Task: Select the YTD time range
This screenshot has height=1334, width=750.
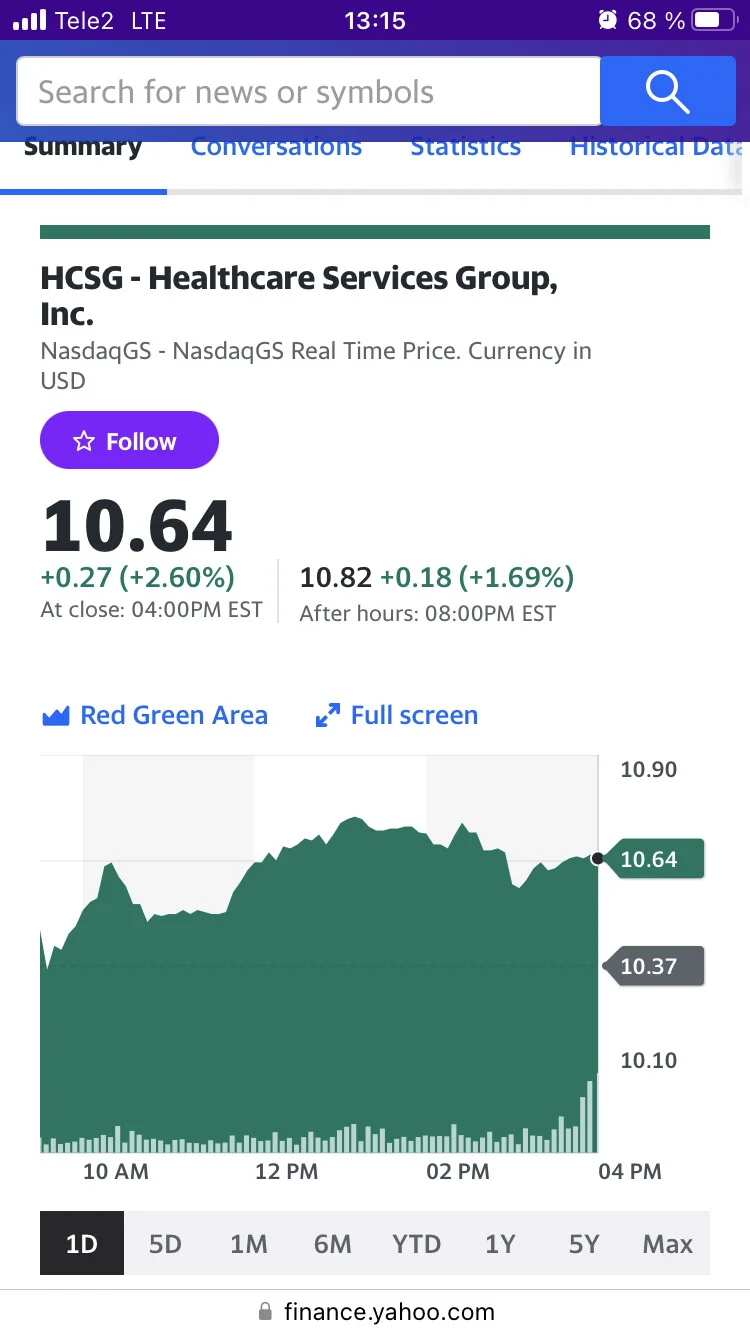Action: click(x=416, y=1243)
